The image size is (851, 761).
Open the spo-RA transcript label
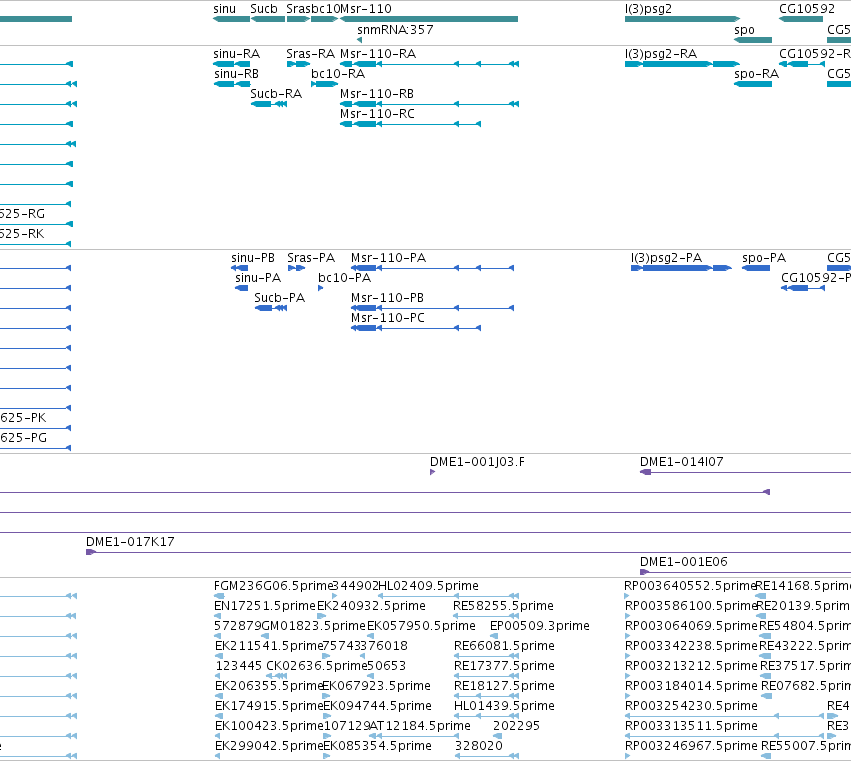click(756, 74)
